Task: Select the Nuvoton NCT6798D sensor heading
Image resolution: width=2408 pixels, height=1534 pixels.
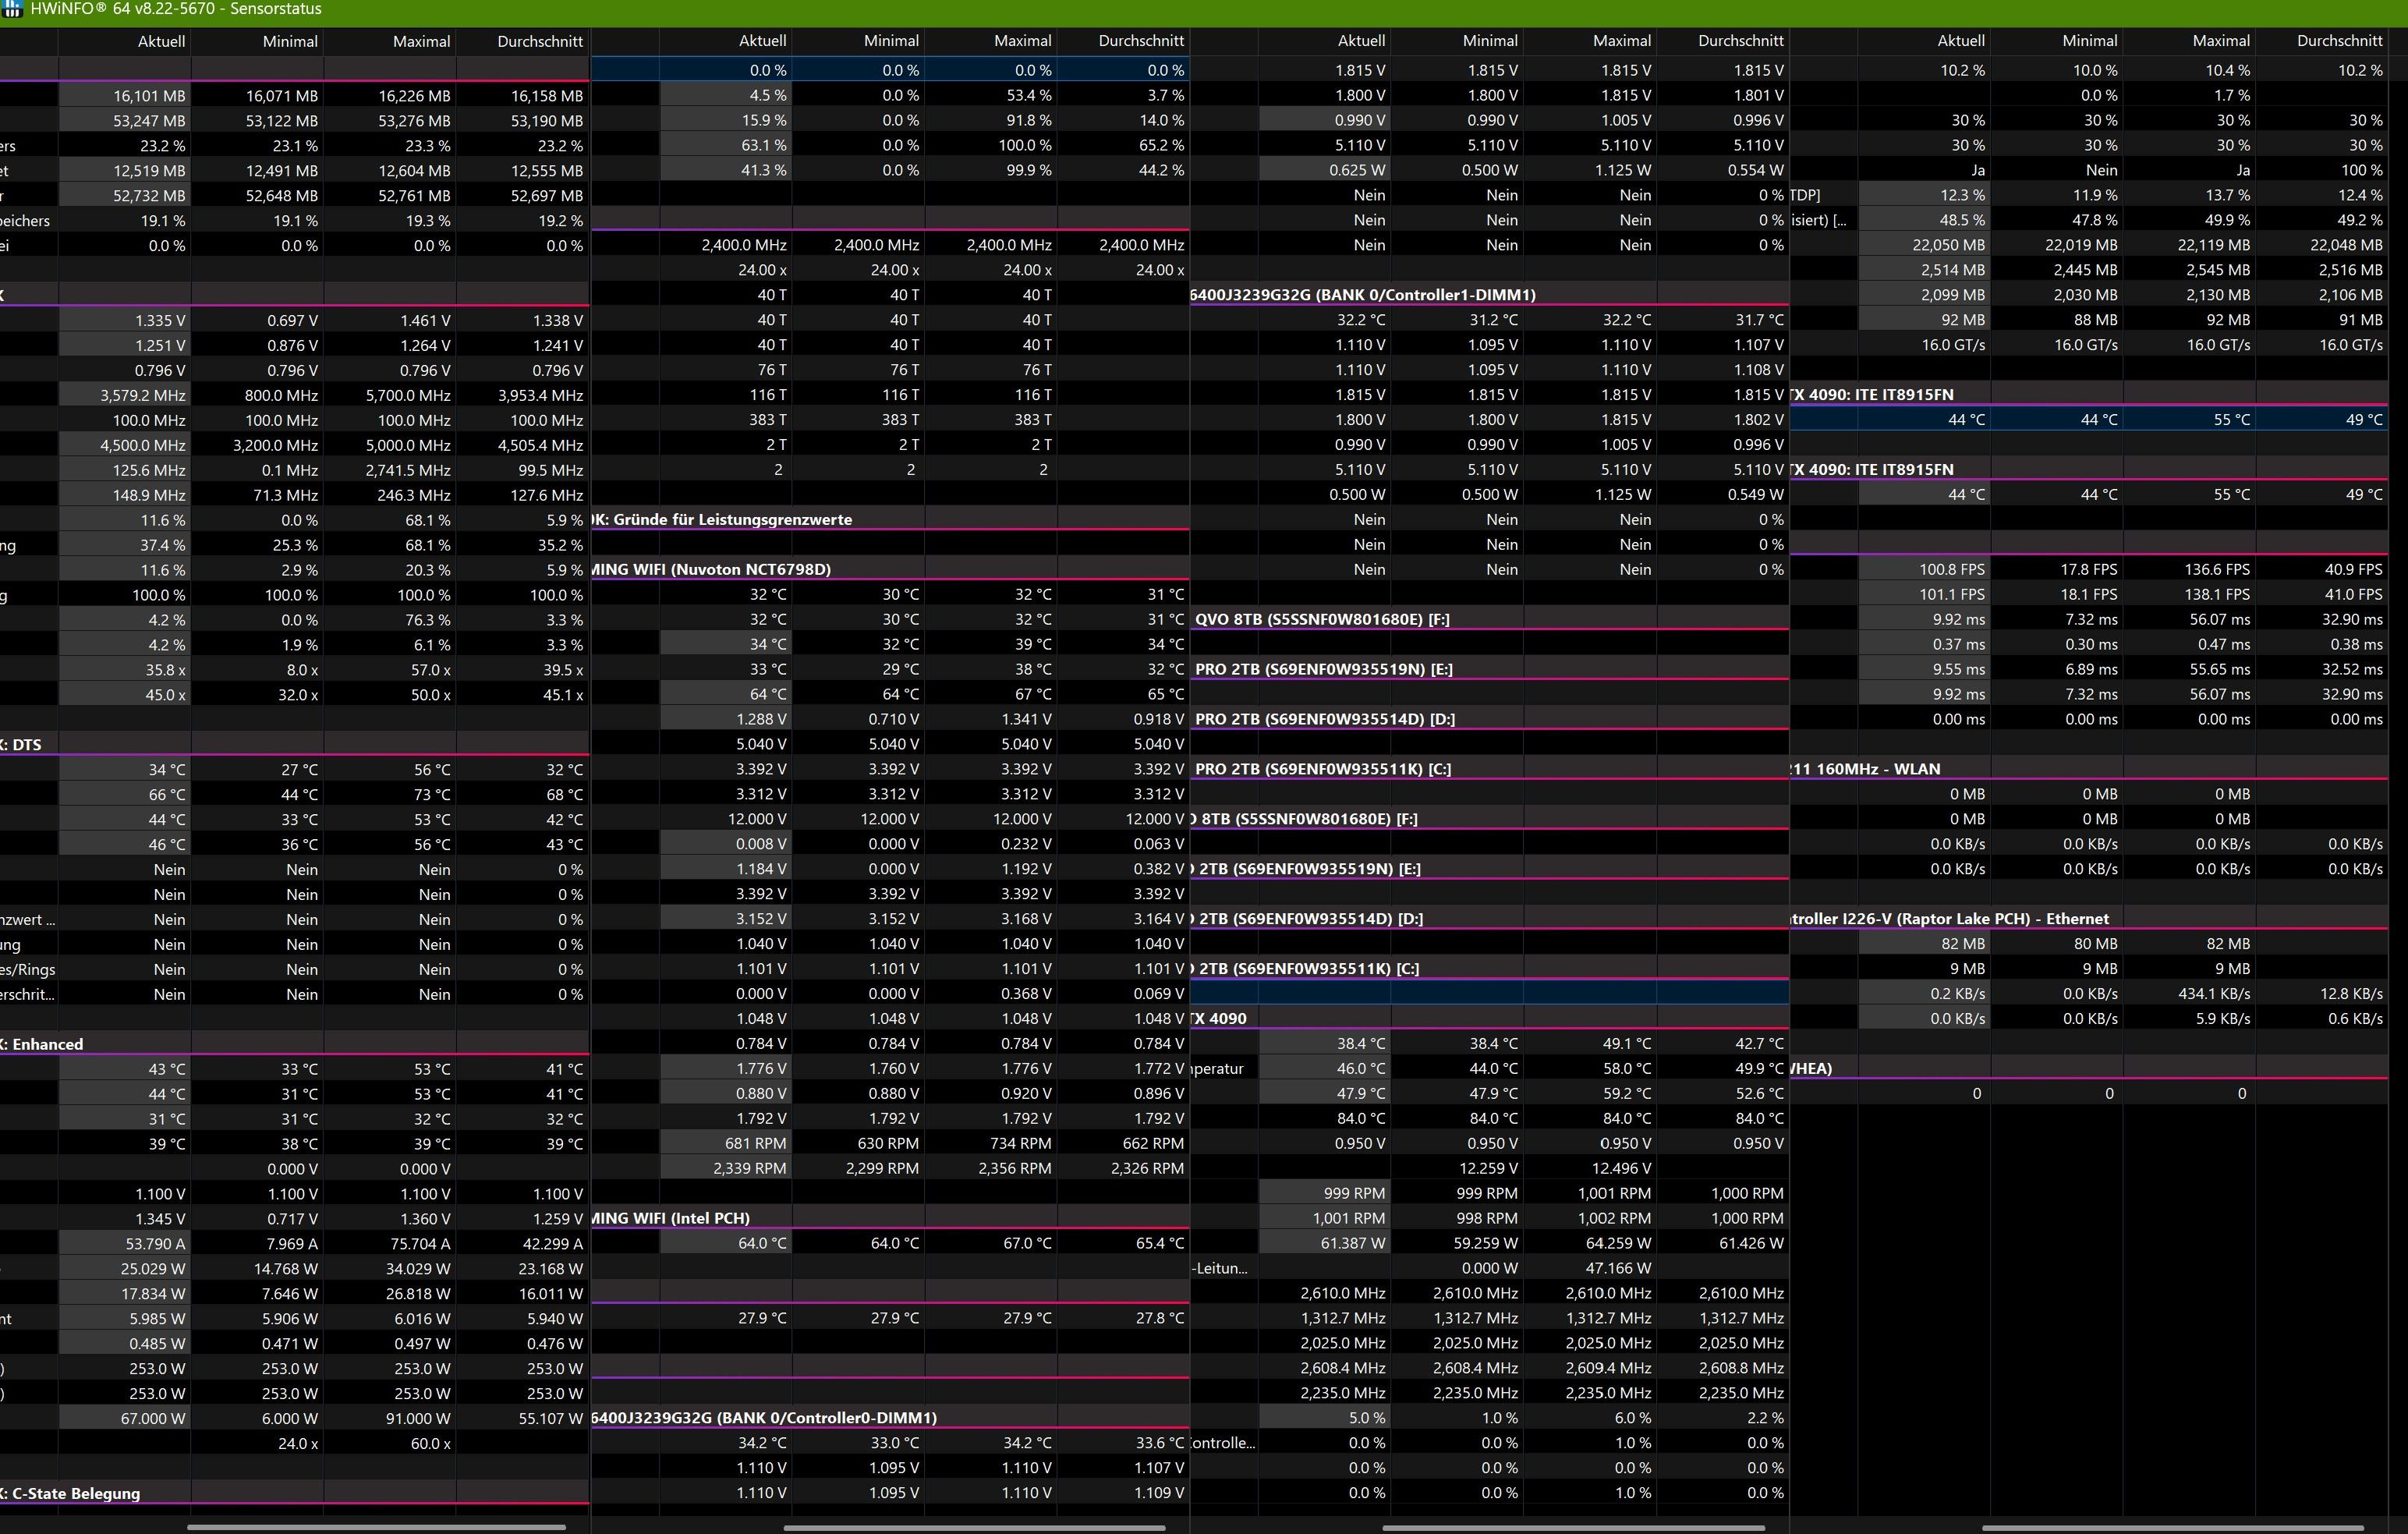Action: point(712,569)
